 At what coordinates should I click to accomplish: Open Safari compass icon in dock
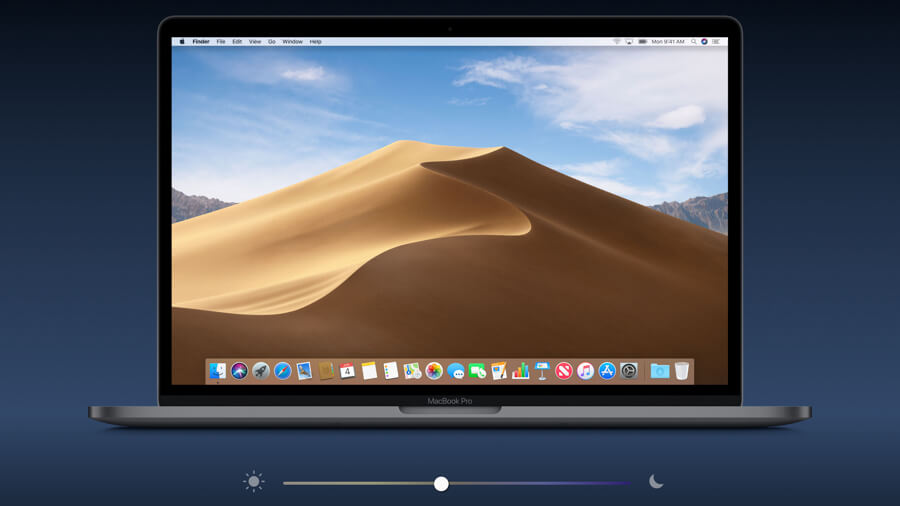coord(283,371)
